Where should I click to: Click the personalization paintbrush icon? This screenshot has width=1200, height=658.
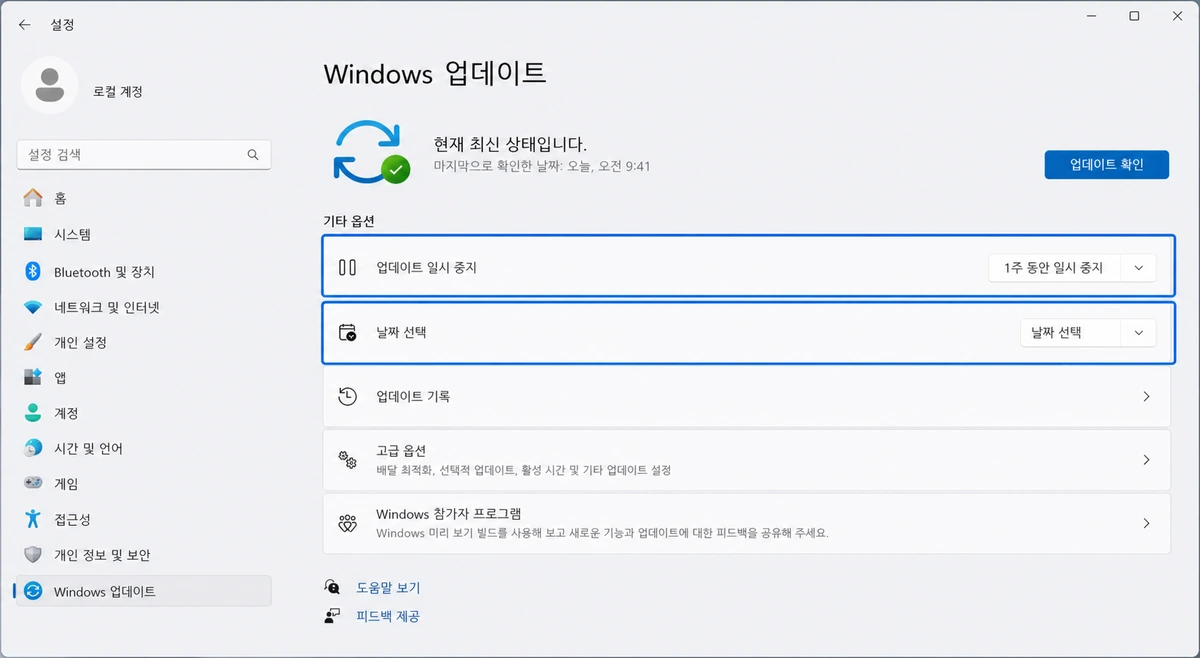click(x=33, y=342)
